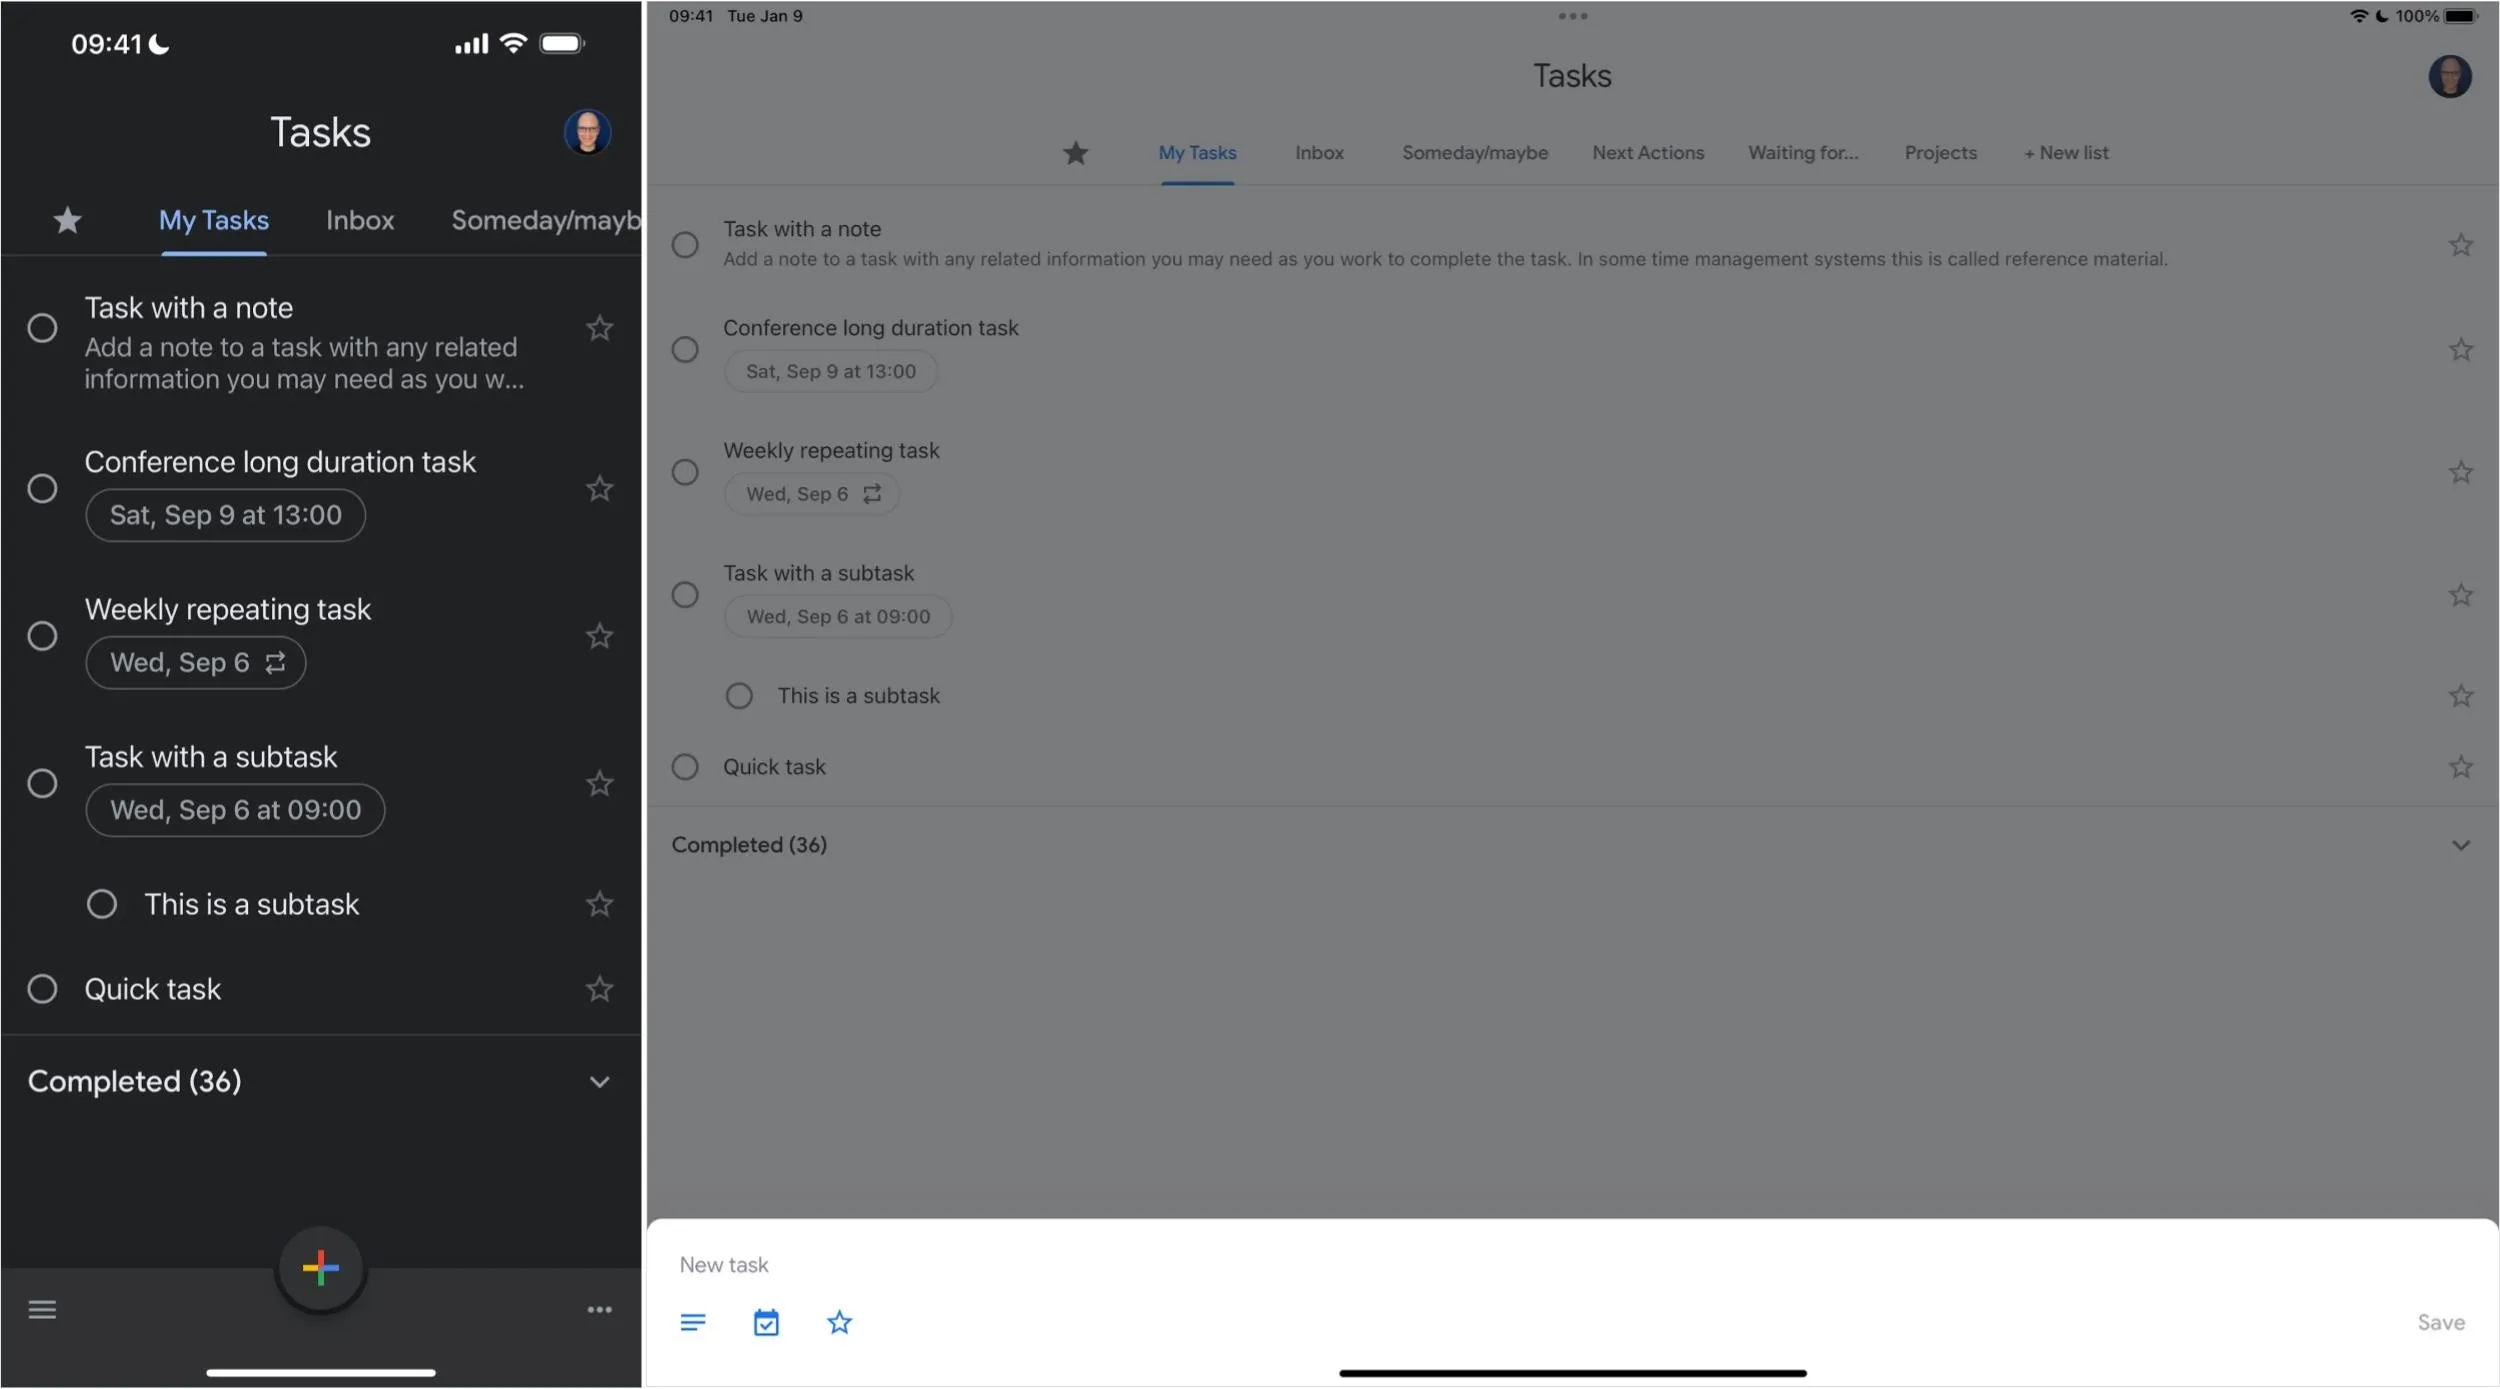This screenshot has height=1389, width=2500.
Task: Open the 'Sat, Sep 9 at 13:00' date chip on phone
Action: click(225, 515)
